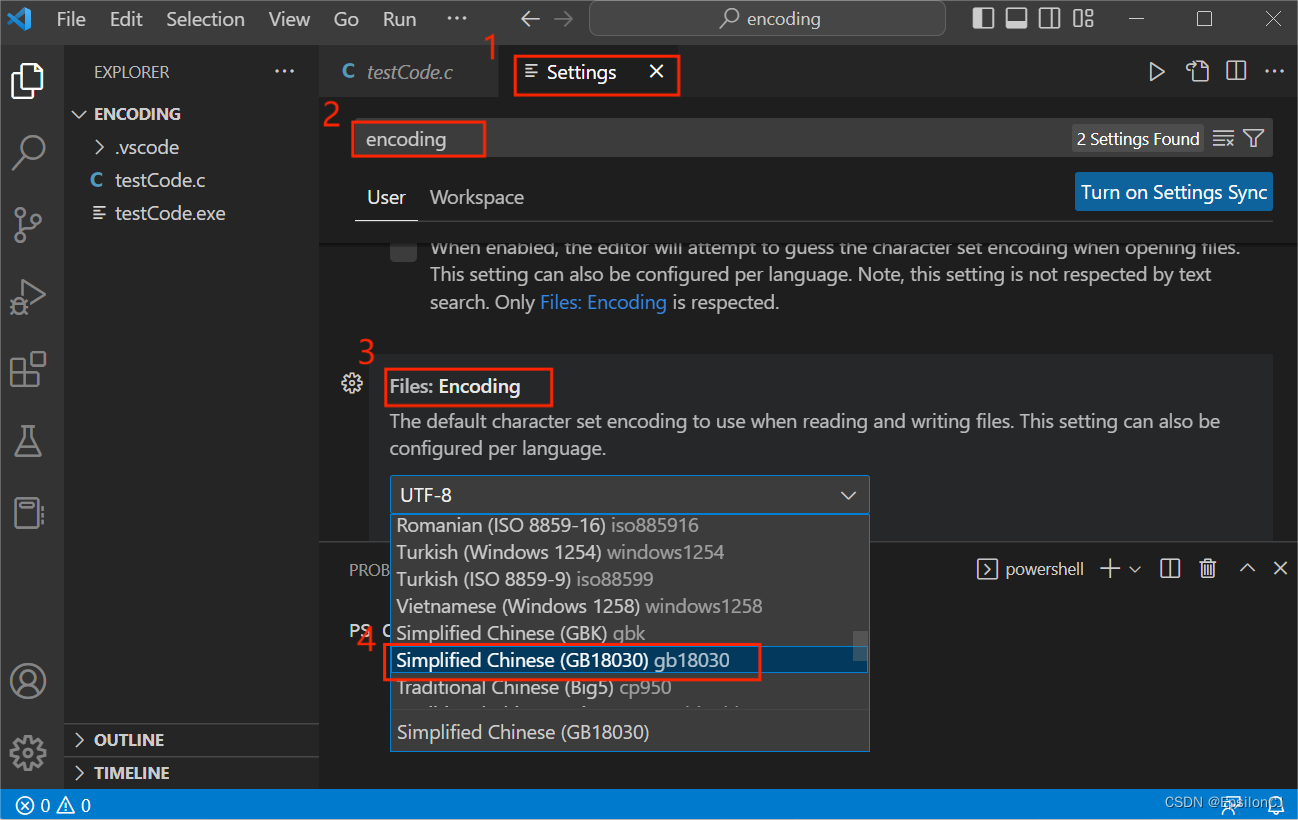The image size is (1298, 820).
Task: Open the Edit menu
Action: coord(126,19)
